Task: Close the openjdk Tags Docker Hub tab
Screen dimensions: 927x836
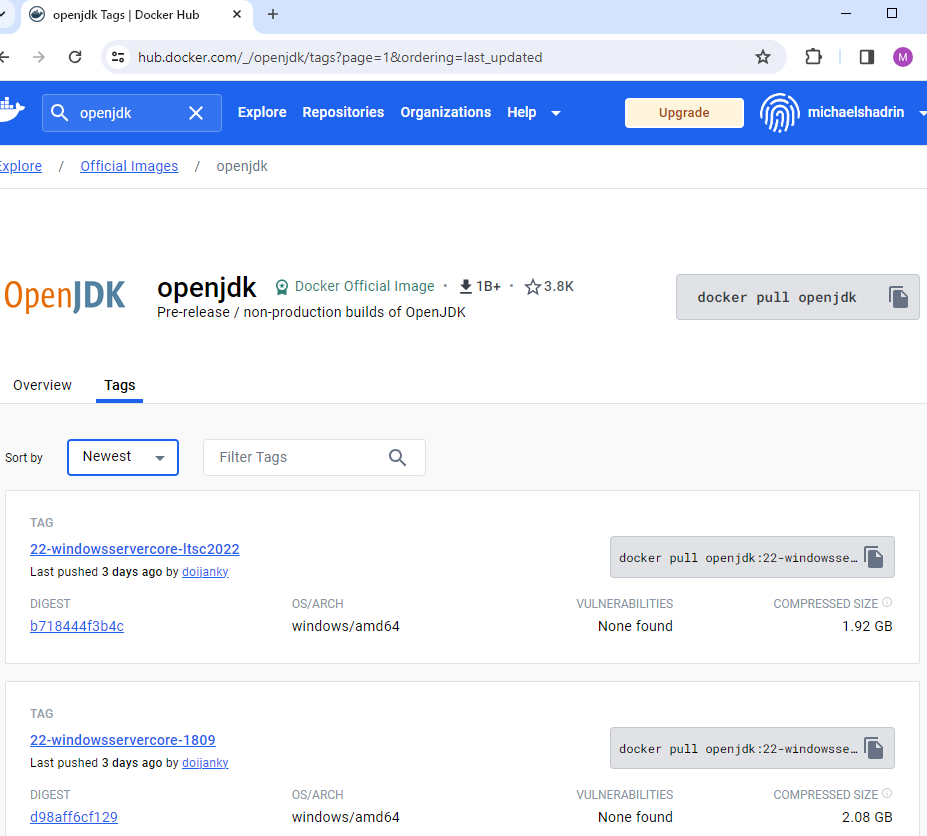Action: [x=237, y=14]
